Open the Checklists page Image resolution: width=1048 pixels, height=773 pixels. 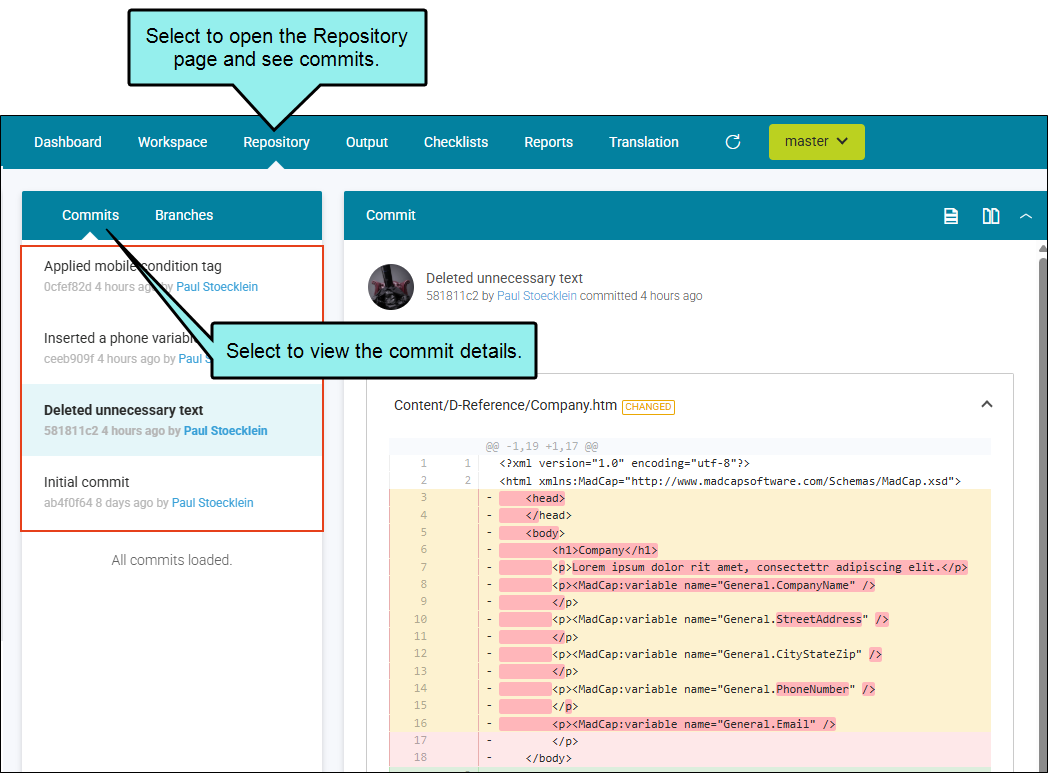(x=456, y=142)
